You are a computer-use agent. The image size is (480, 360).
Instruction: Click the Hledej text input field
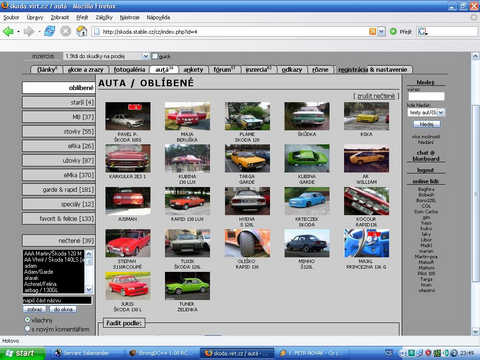pyautogui.click(x=426, y=96)
